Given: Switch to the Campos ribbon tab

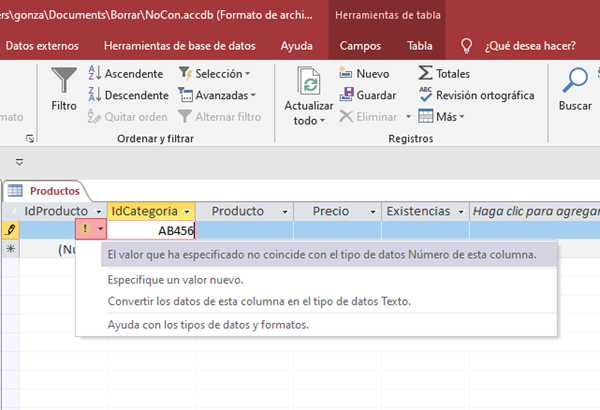Looking at the screenshot, I should [x=360, y=45].
